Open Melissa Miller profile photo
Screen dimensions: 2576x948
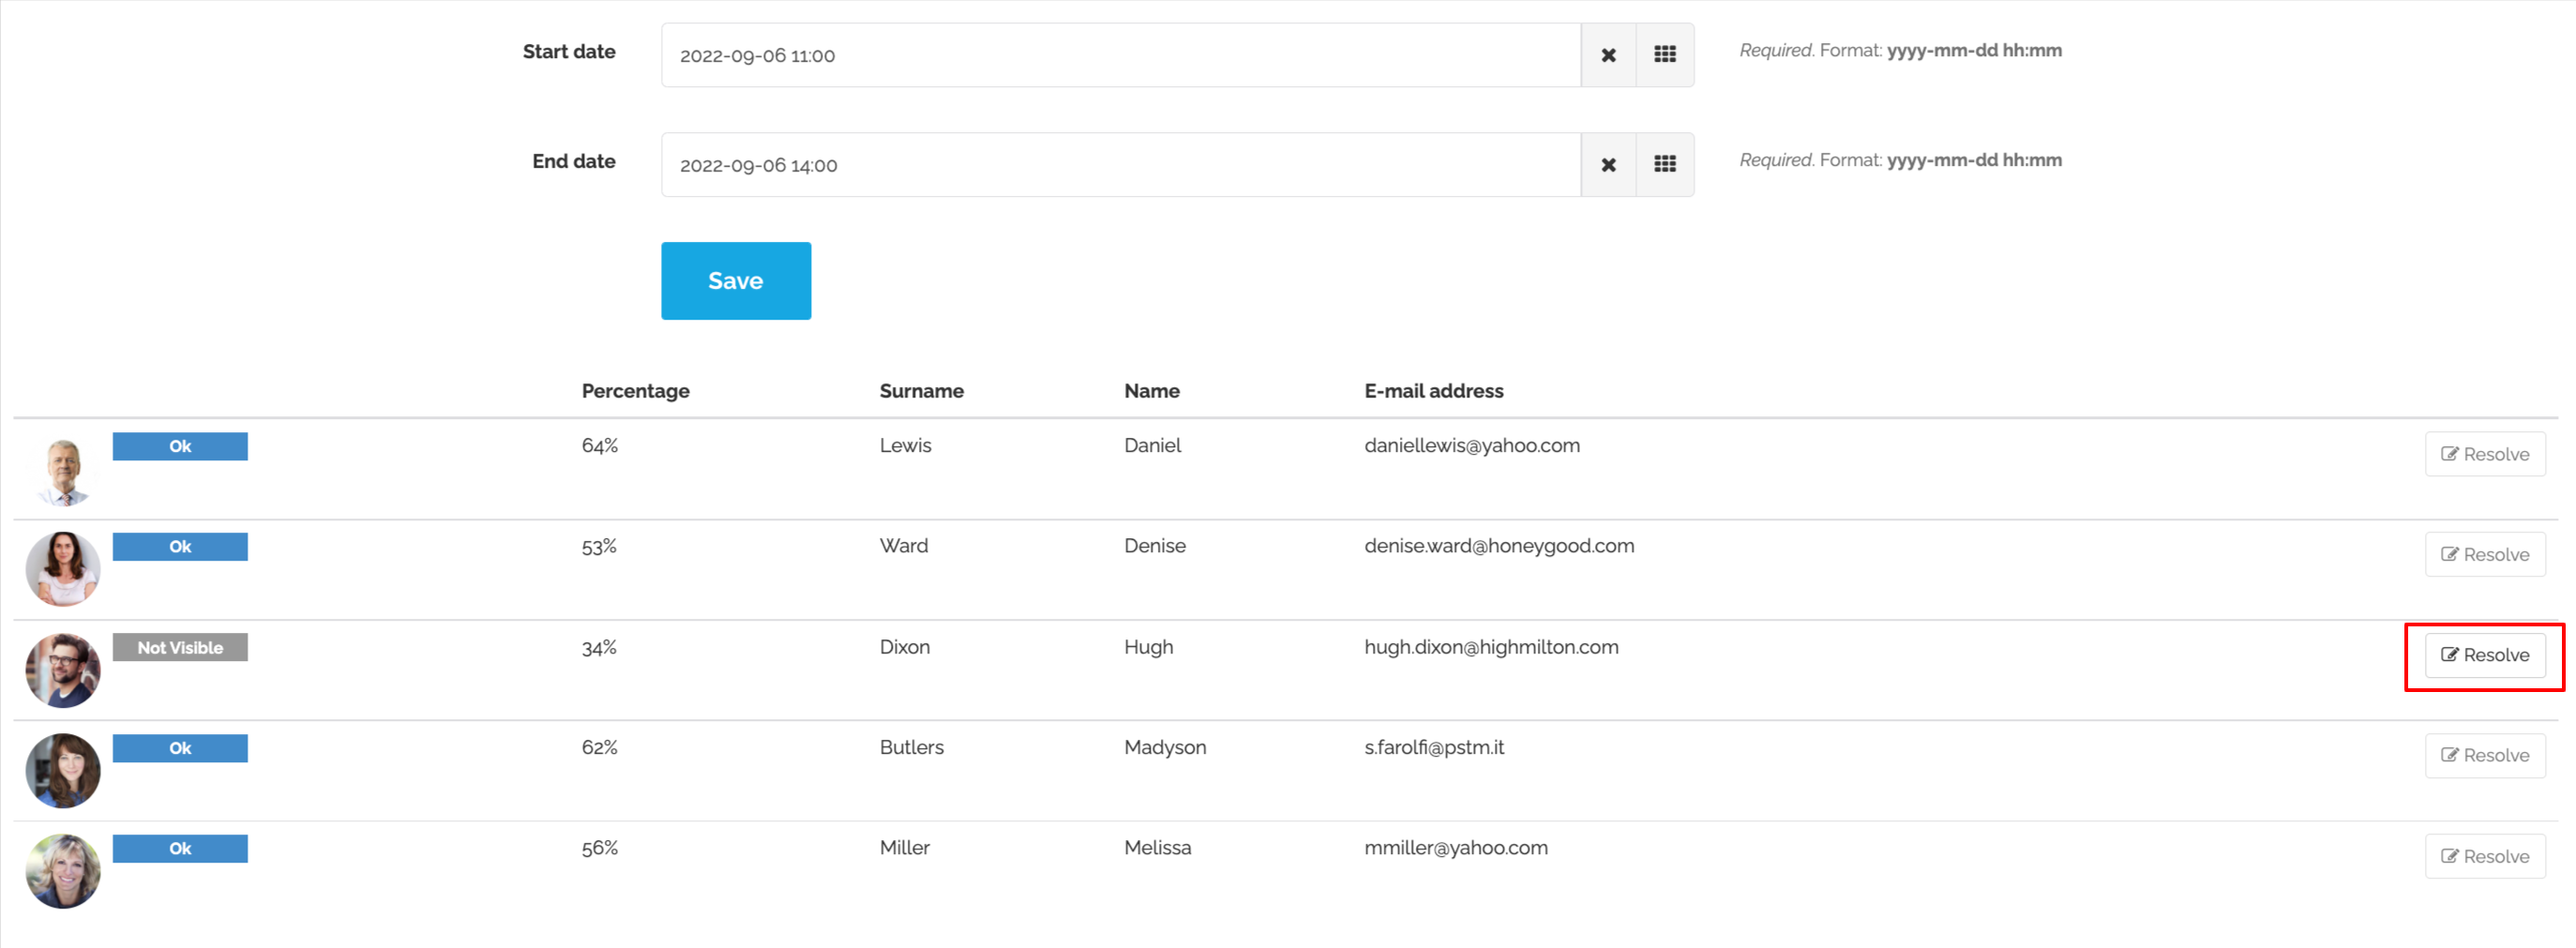click(x=63, y=871)
